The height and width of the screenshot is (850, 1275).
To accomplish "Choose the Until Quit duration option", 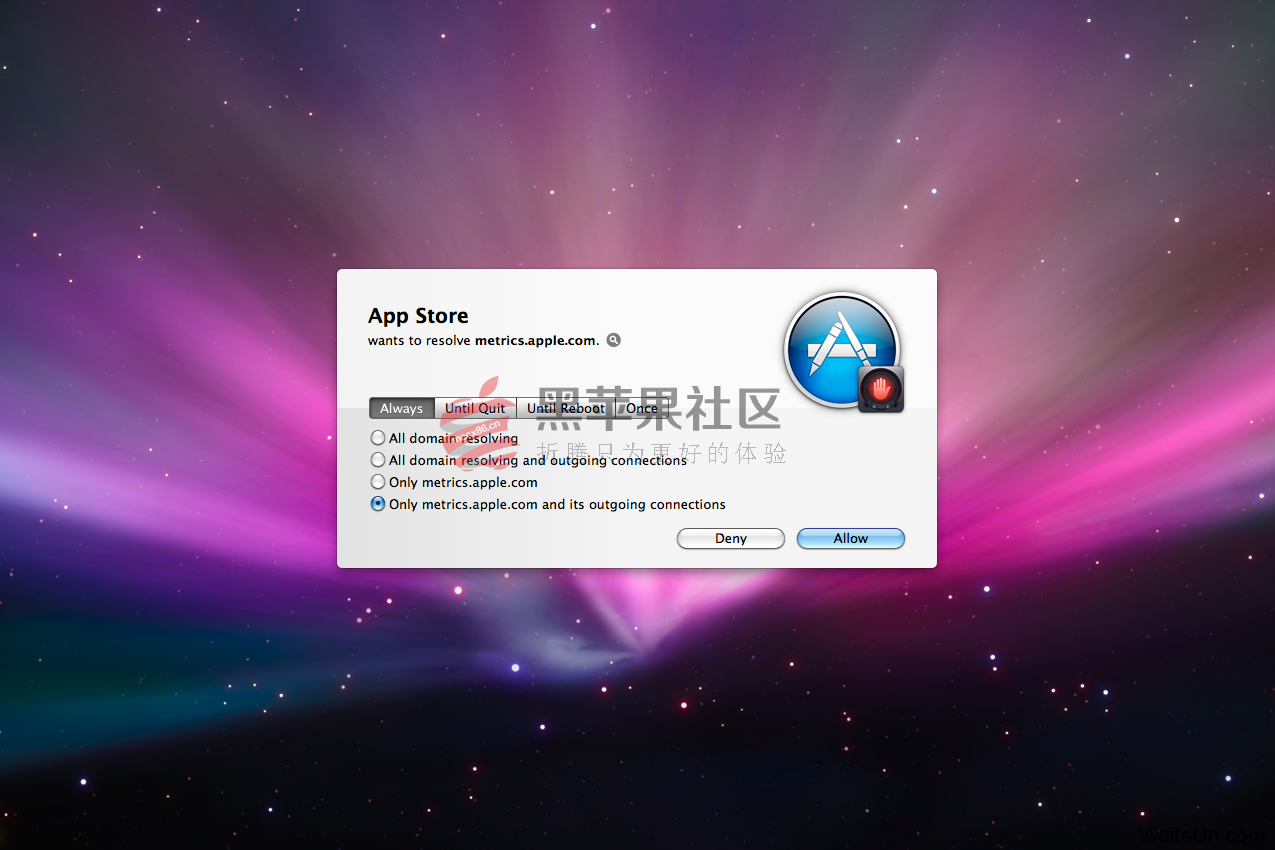I will tap(476, 408).
